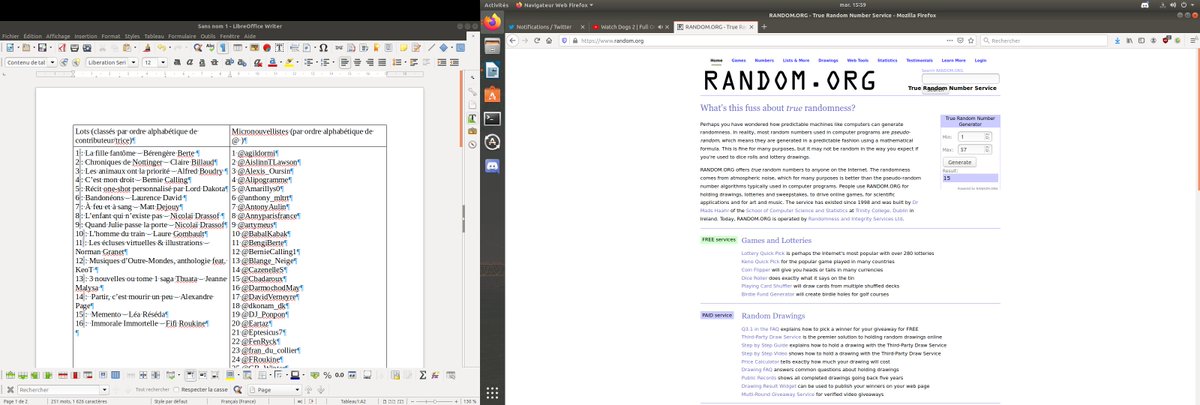Click the Max value field in generator
Image resolution: width=1200 pixels, height=405 pixels.
(x=974, y=149)
